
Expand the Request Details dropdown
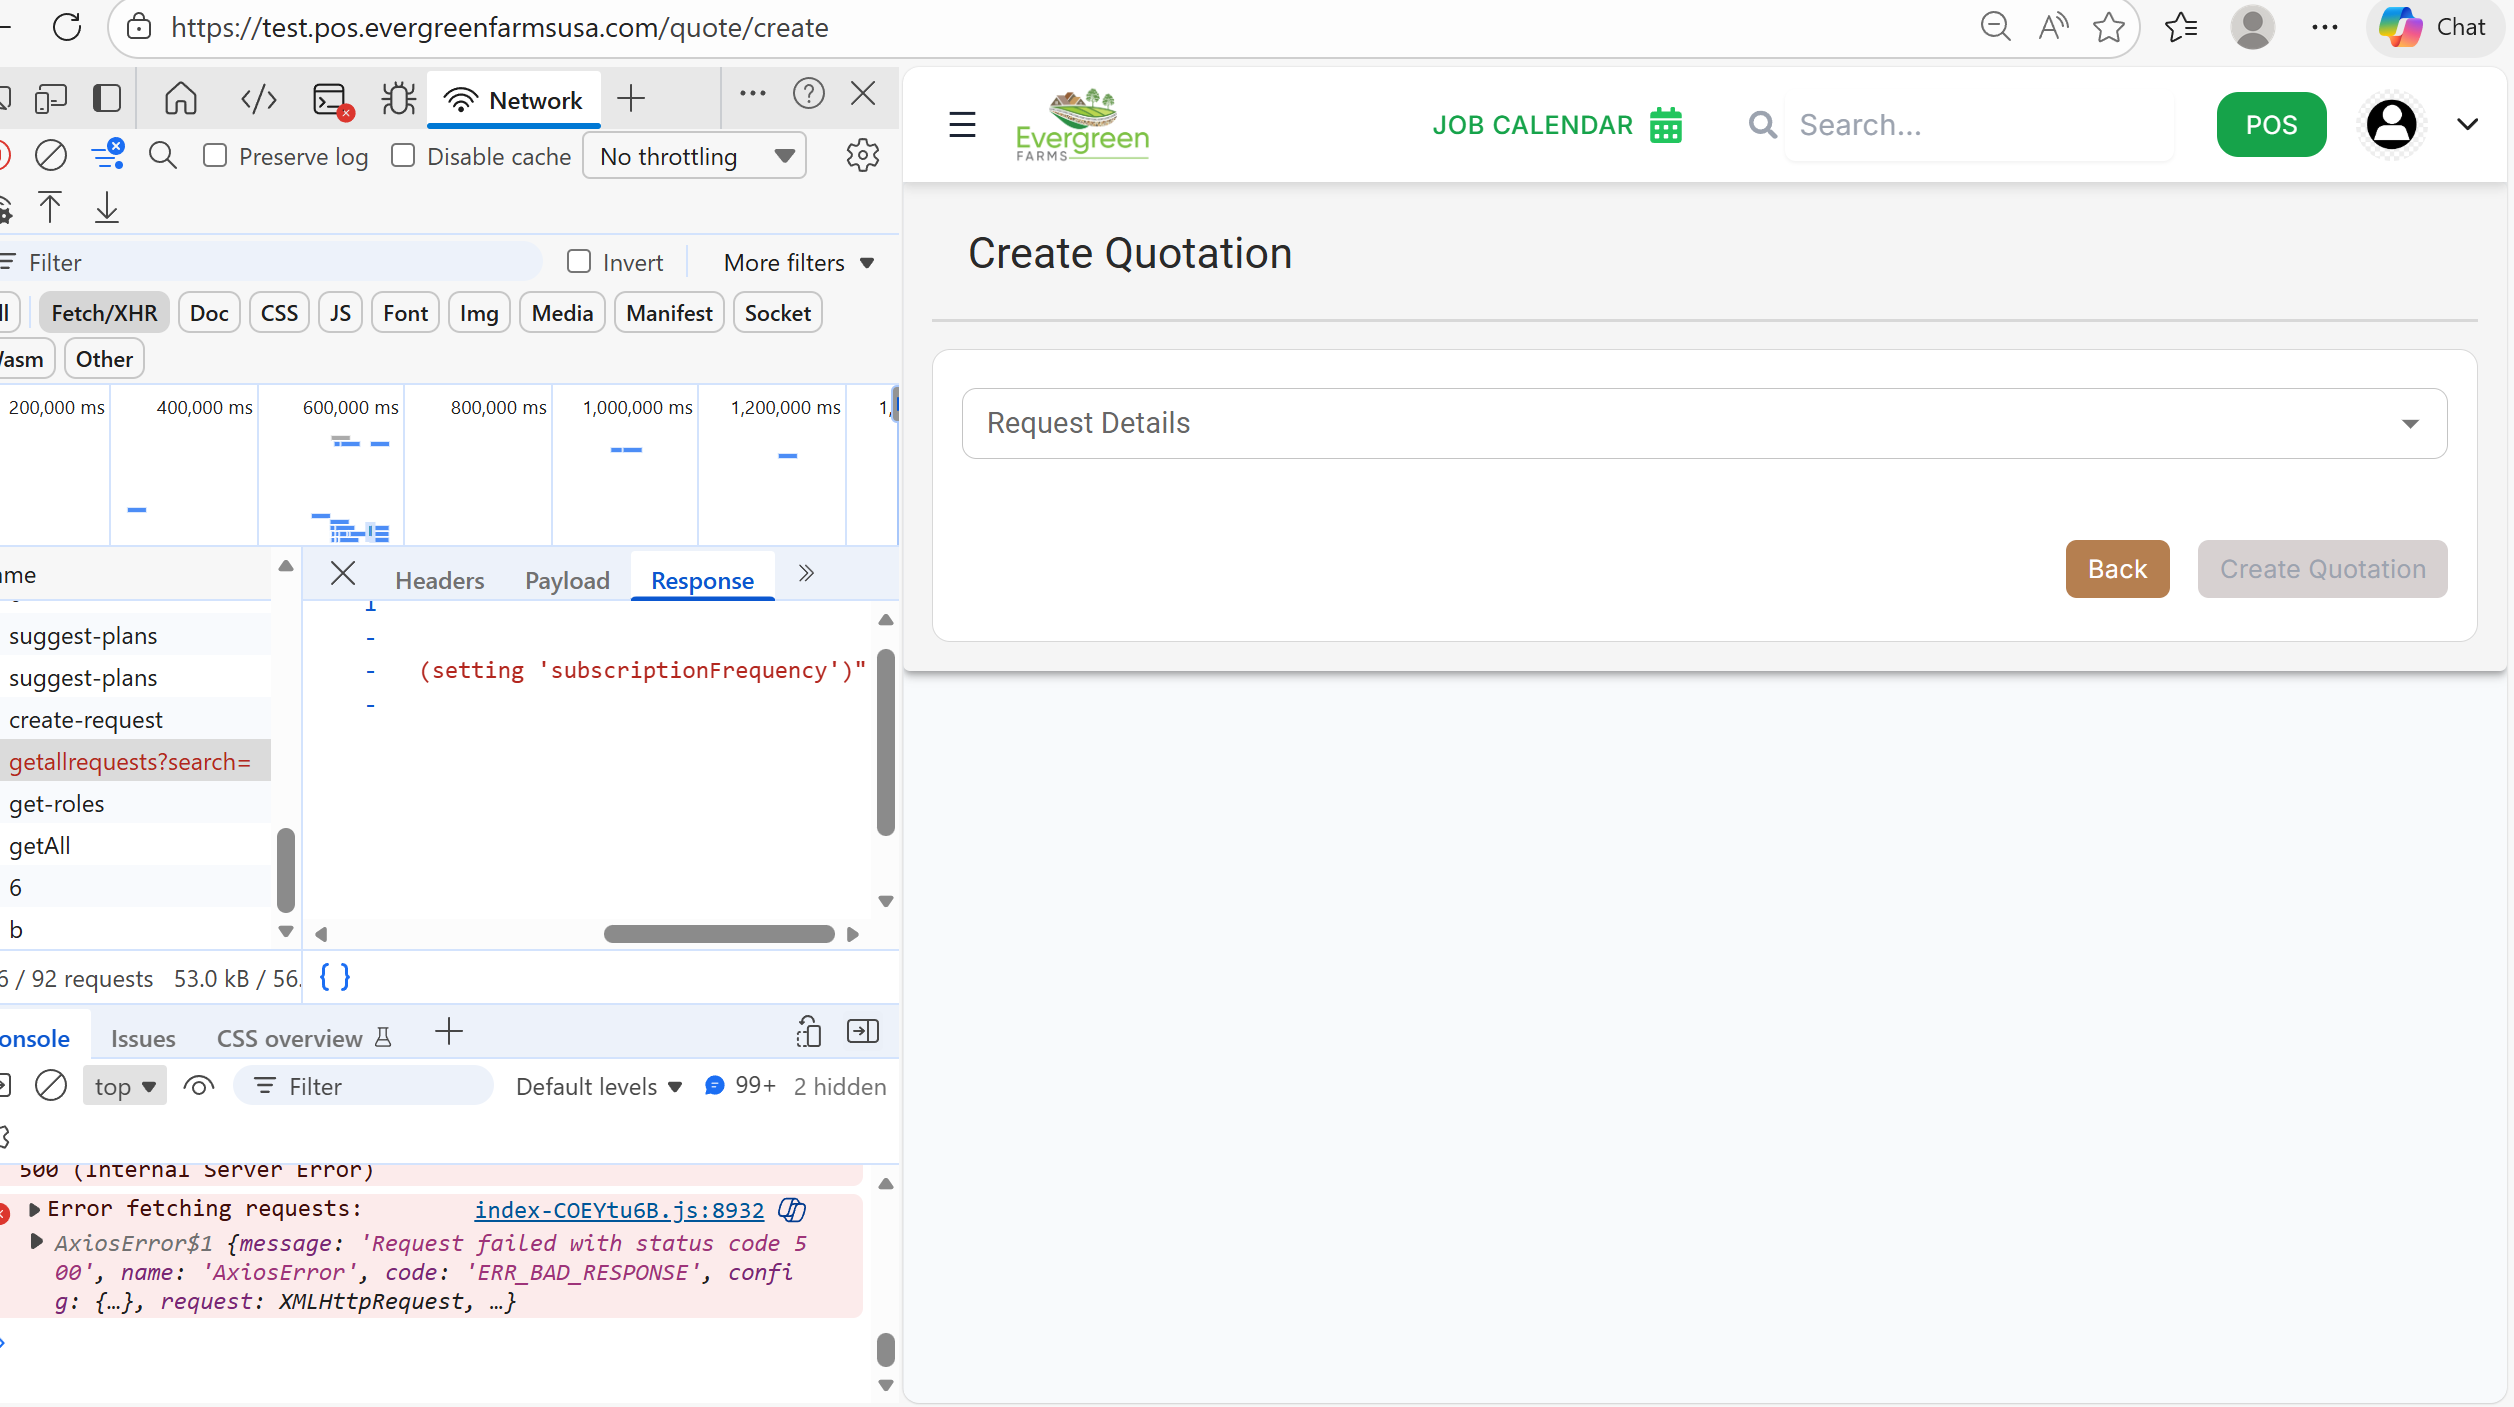point(1704,423)
